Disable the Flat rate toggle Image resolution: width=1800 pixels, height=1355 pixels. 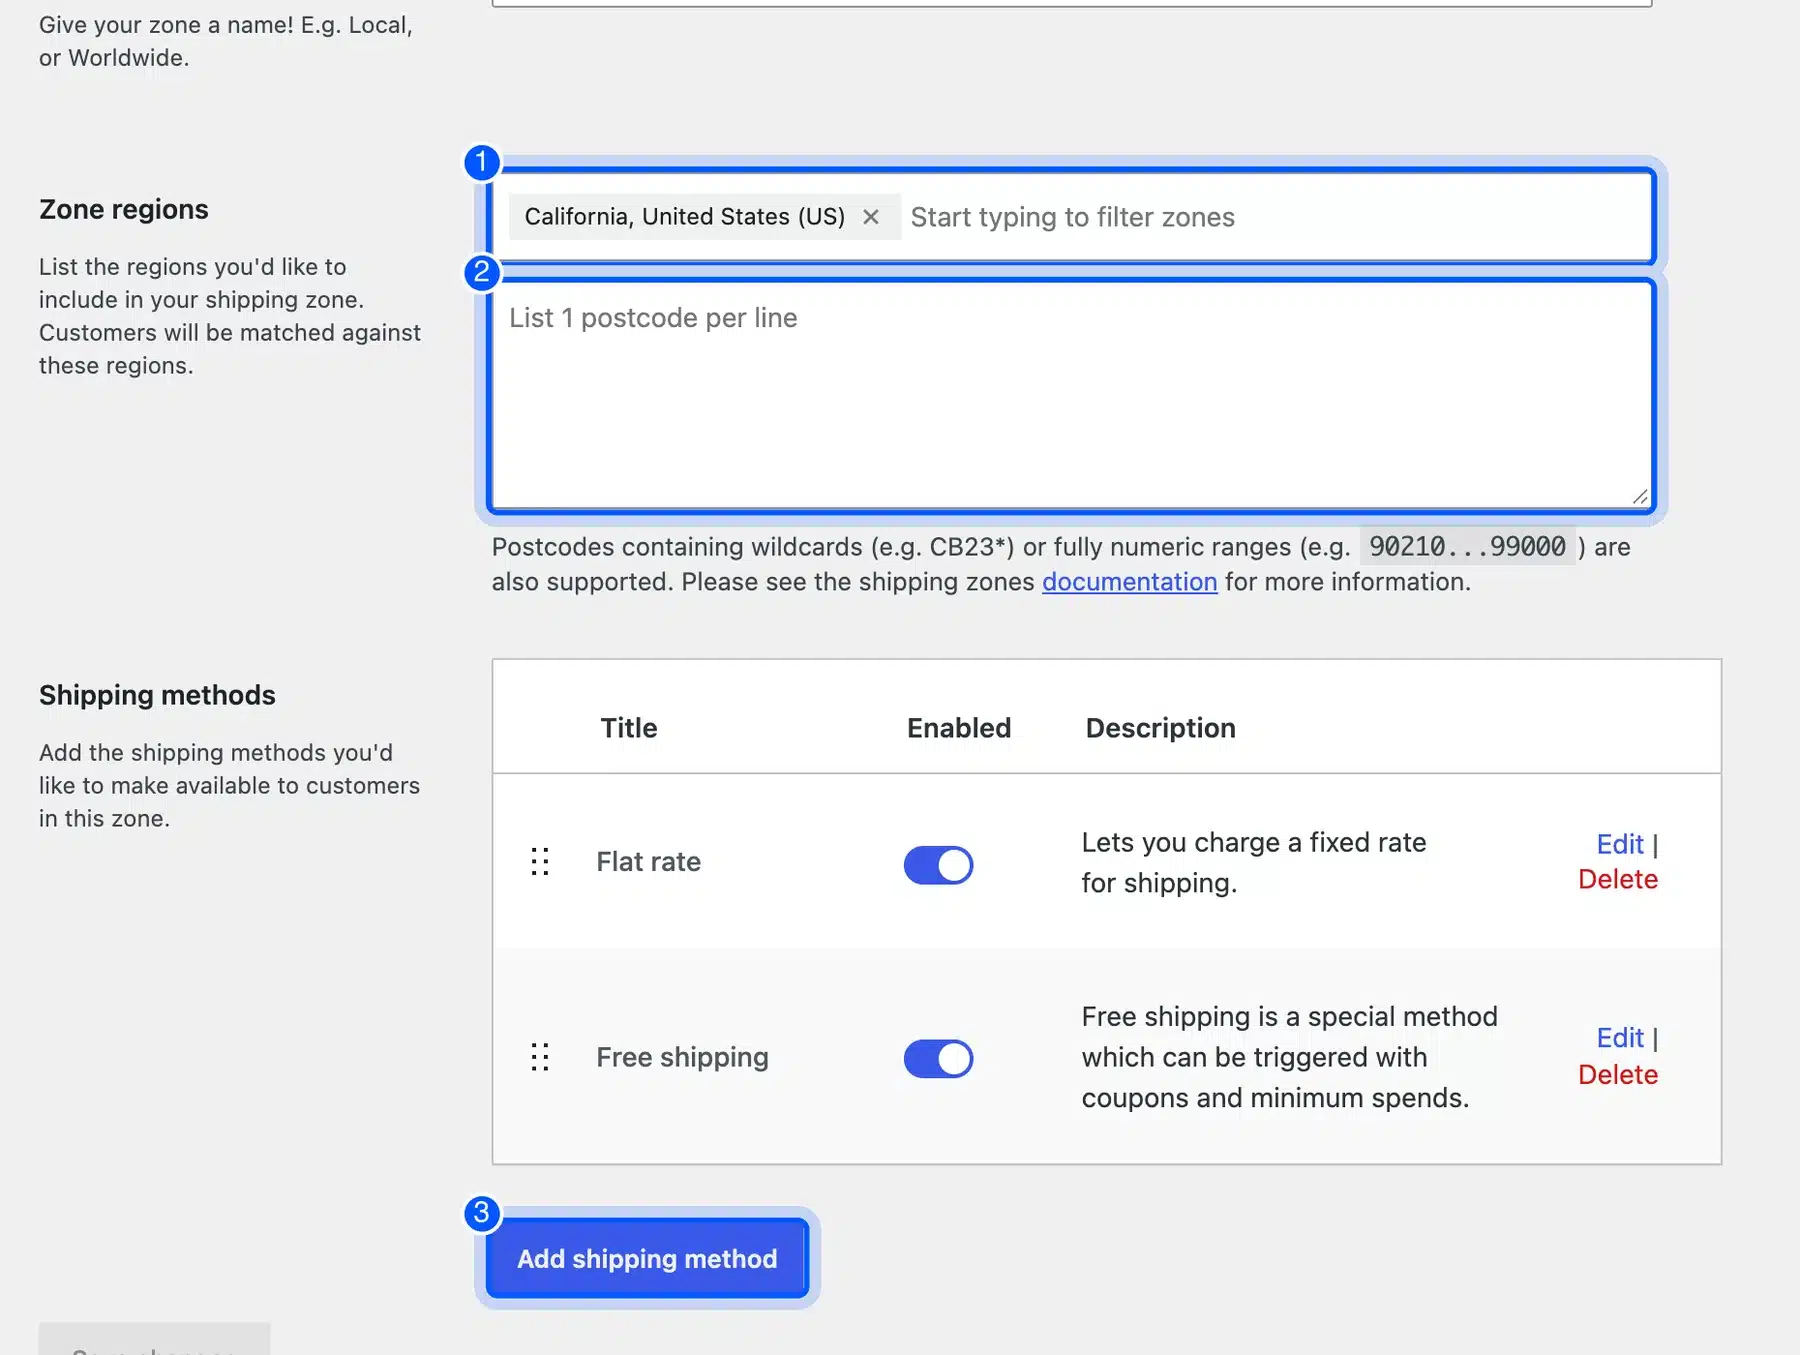coord(938,865)
